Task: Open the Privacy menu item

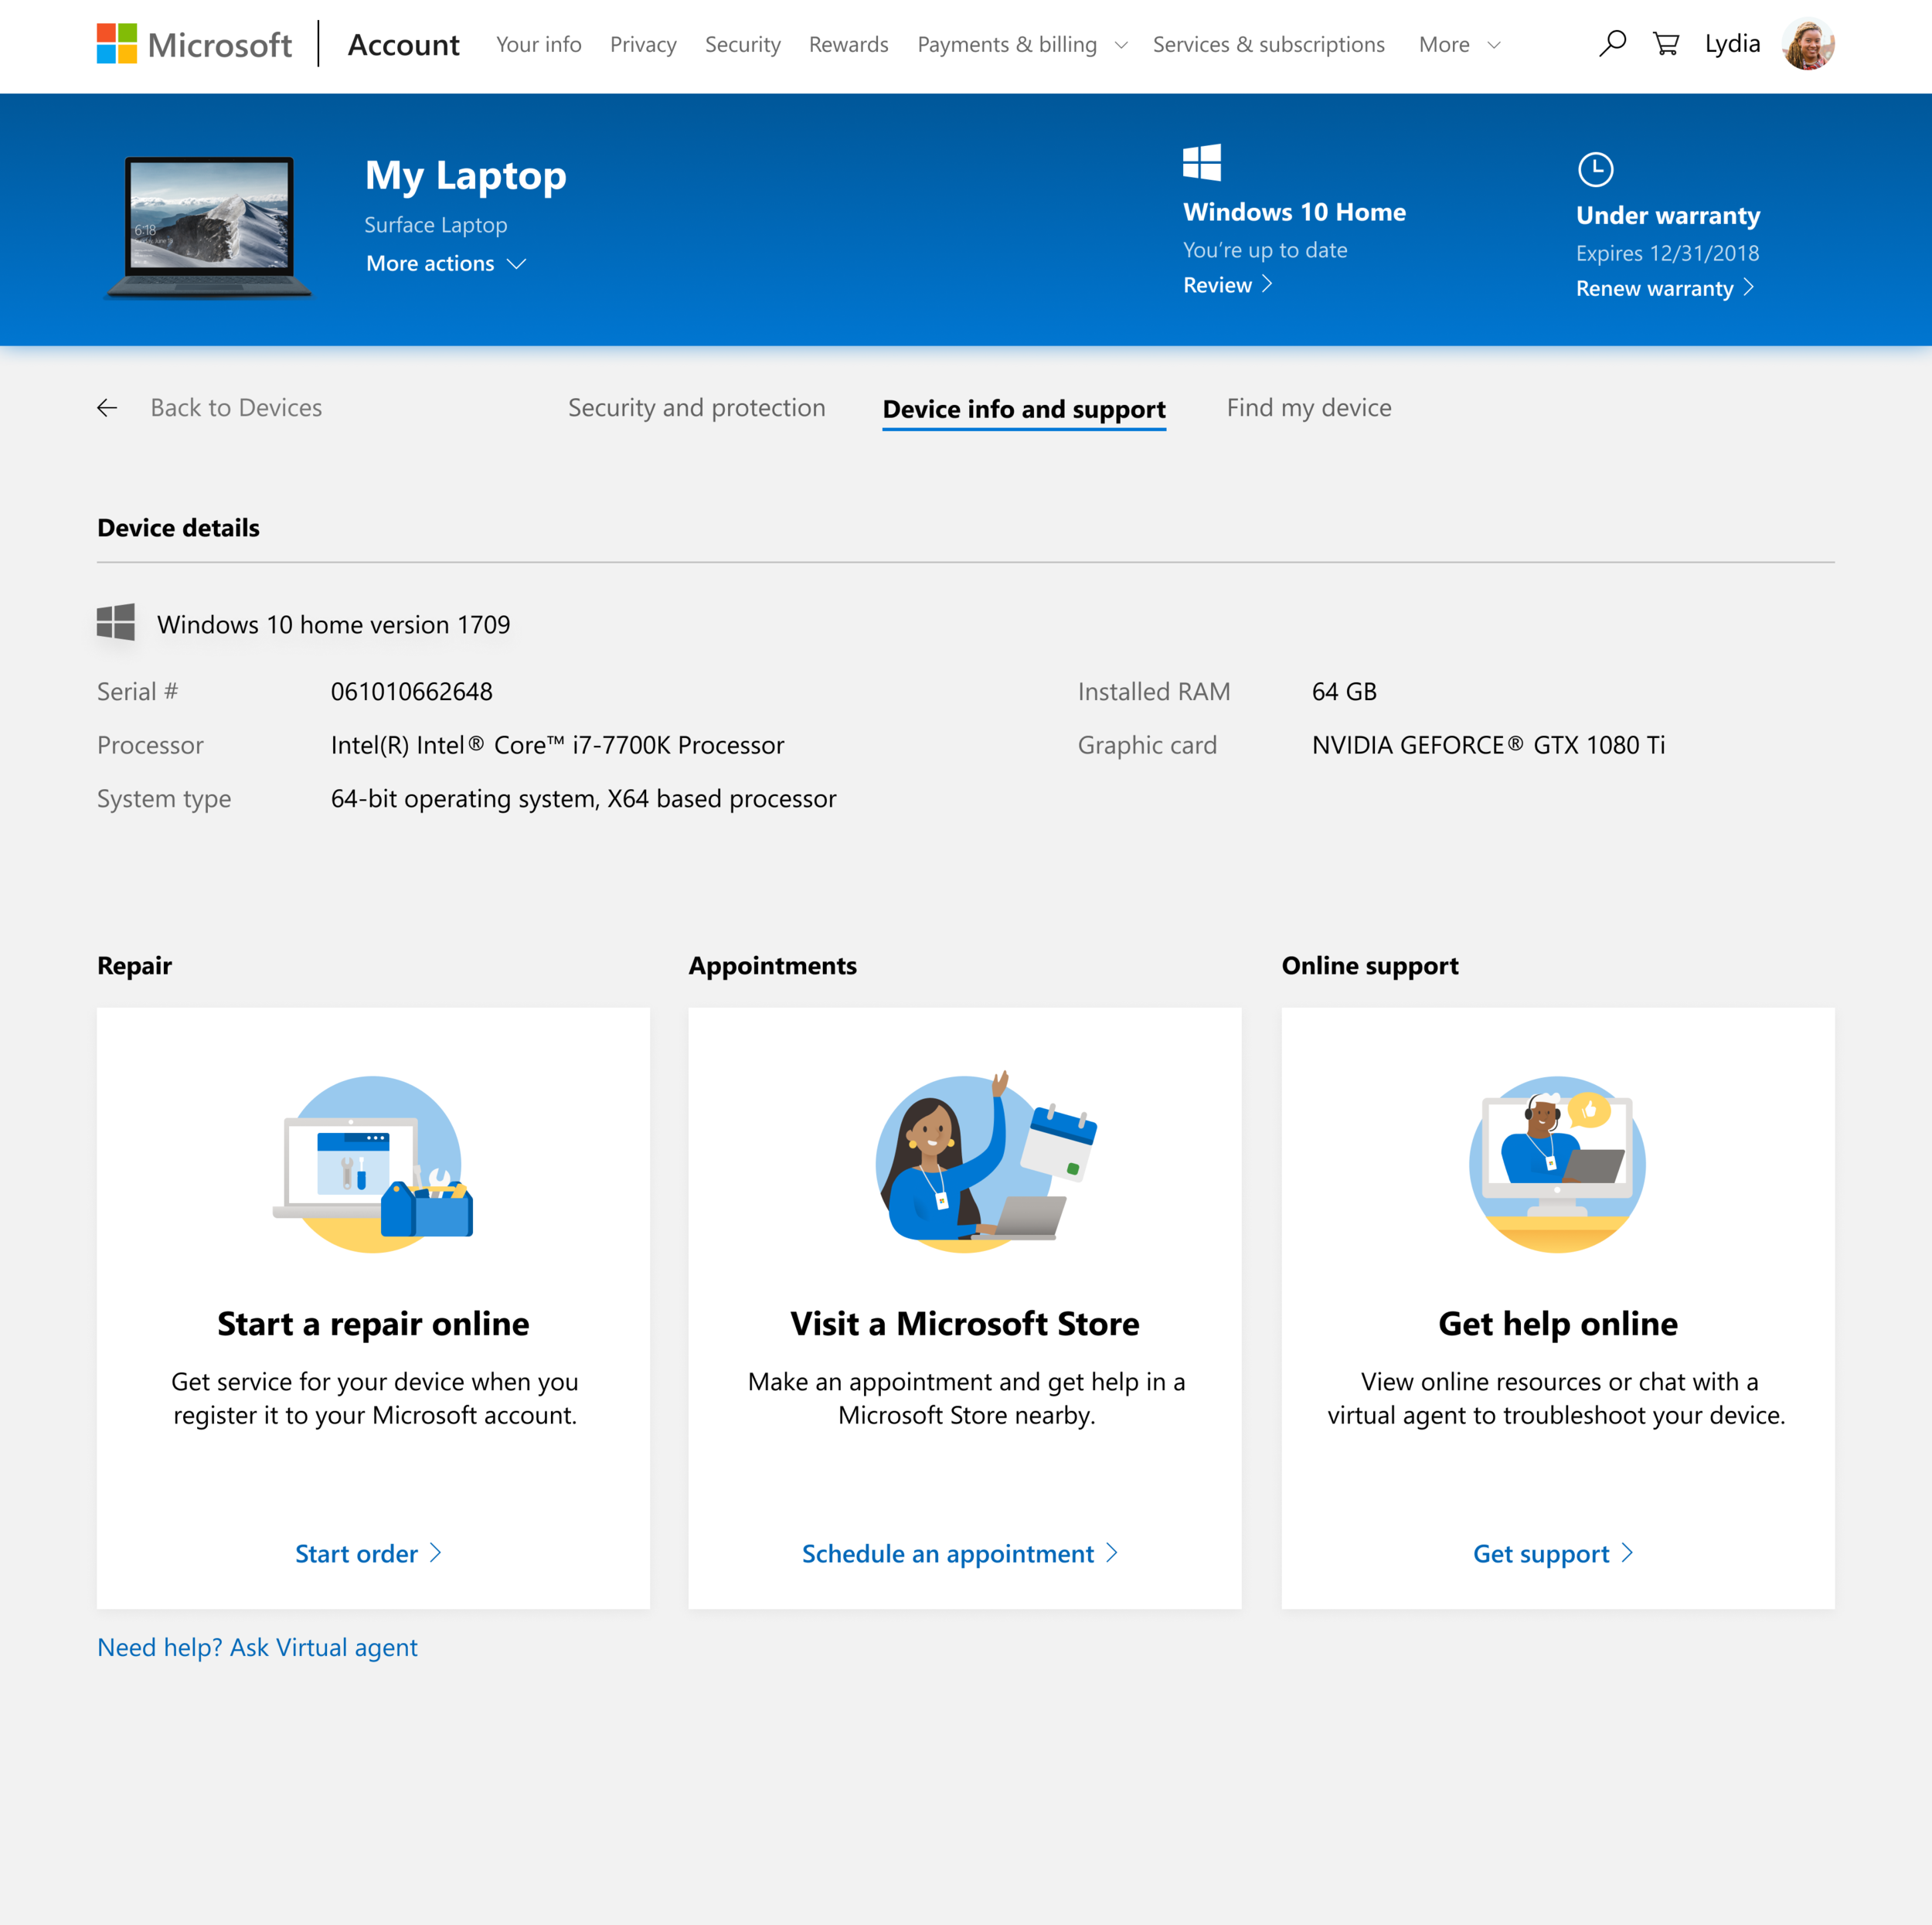Action: click(643, 45)
